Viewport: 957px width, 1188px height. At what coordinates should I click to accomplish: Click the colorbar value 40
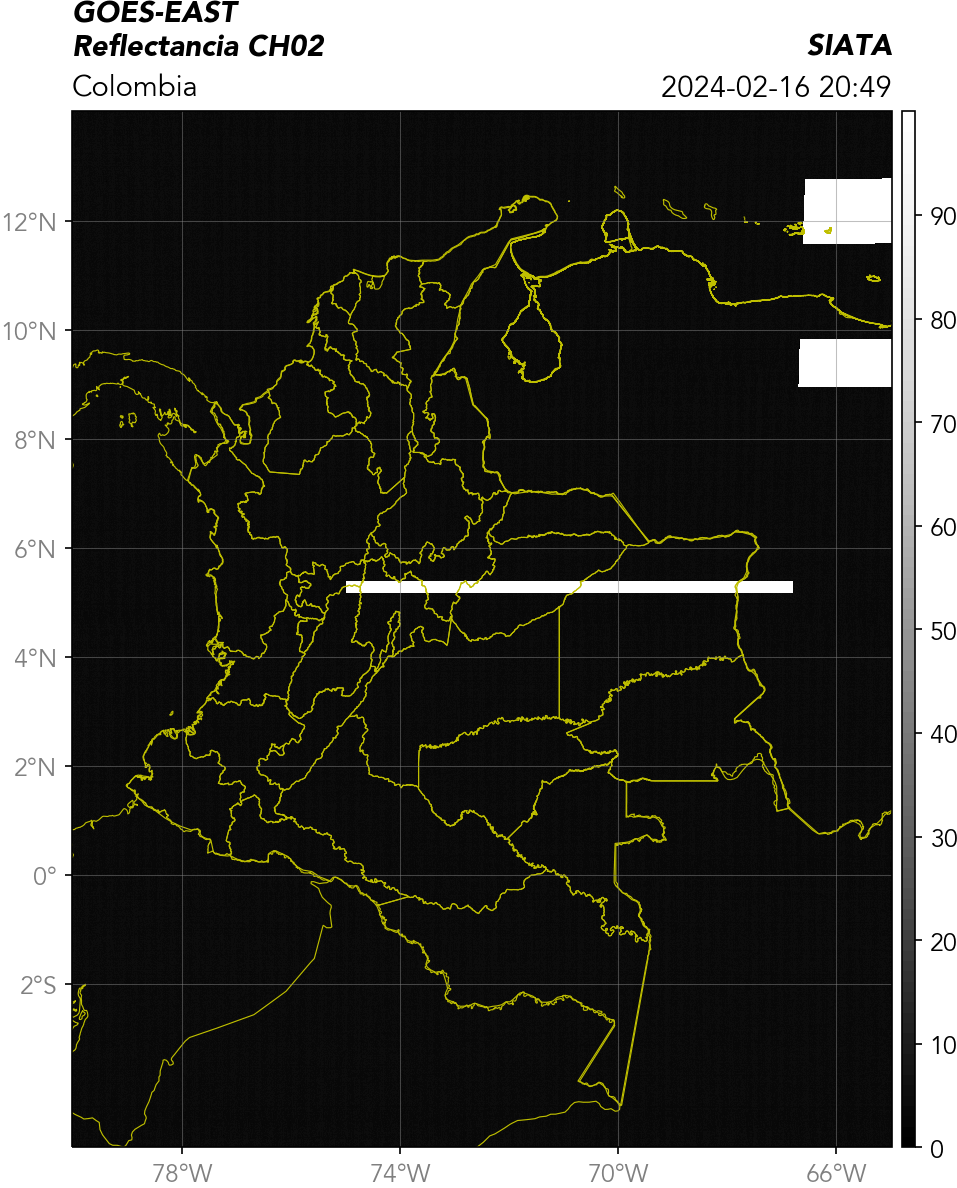pyautogui.click(x=943, y=734)
